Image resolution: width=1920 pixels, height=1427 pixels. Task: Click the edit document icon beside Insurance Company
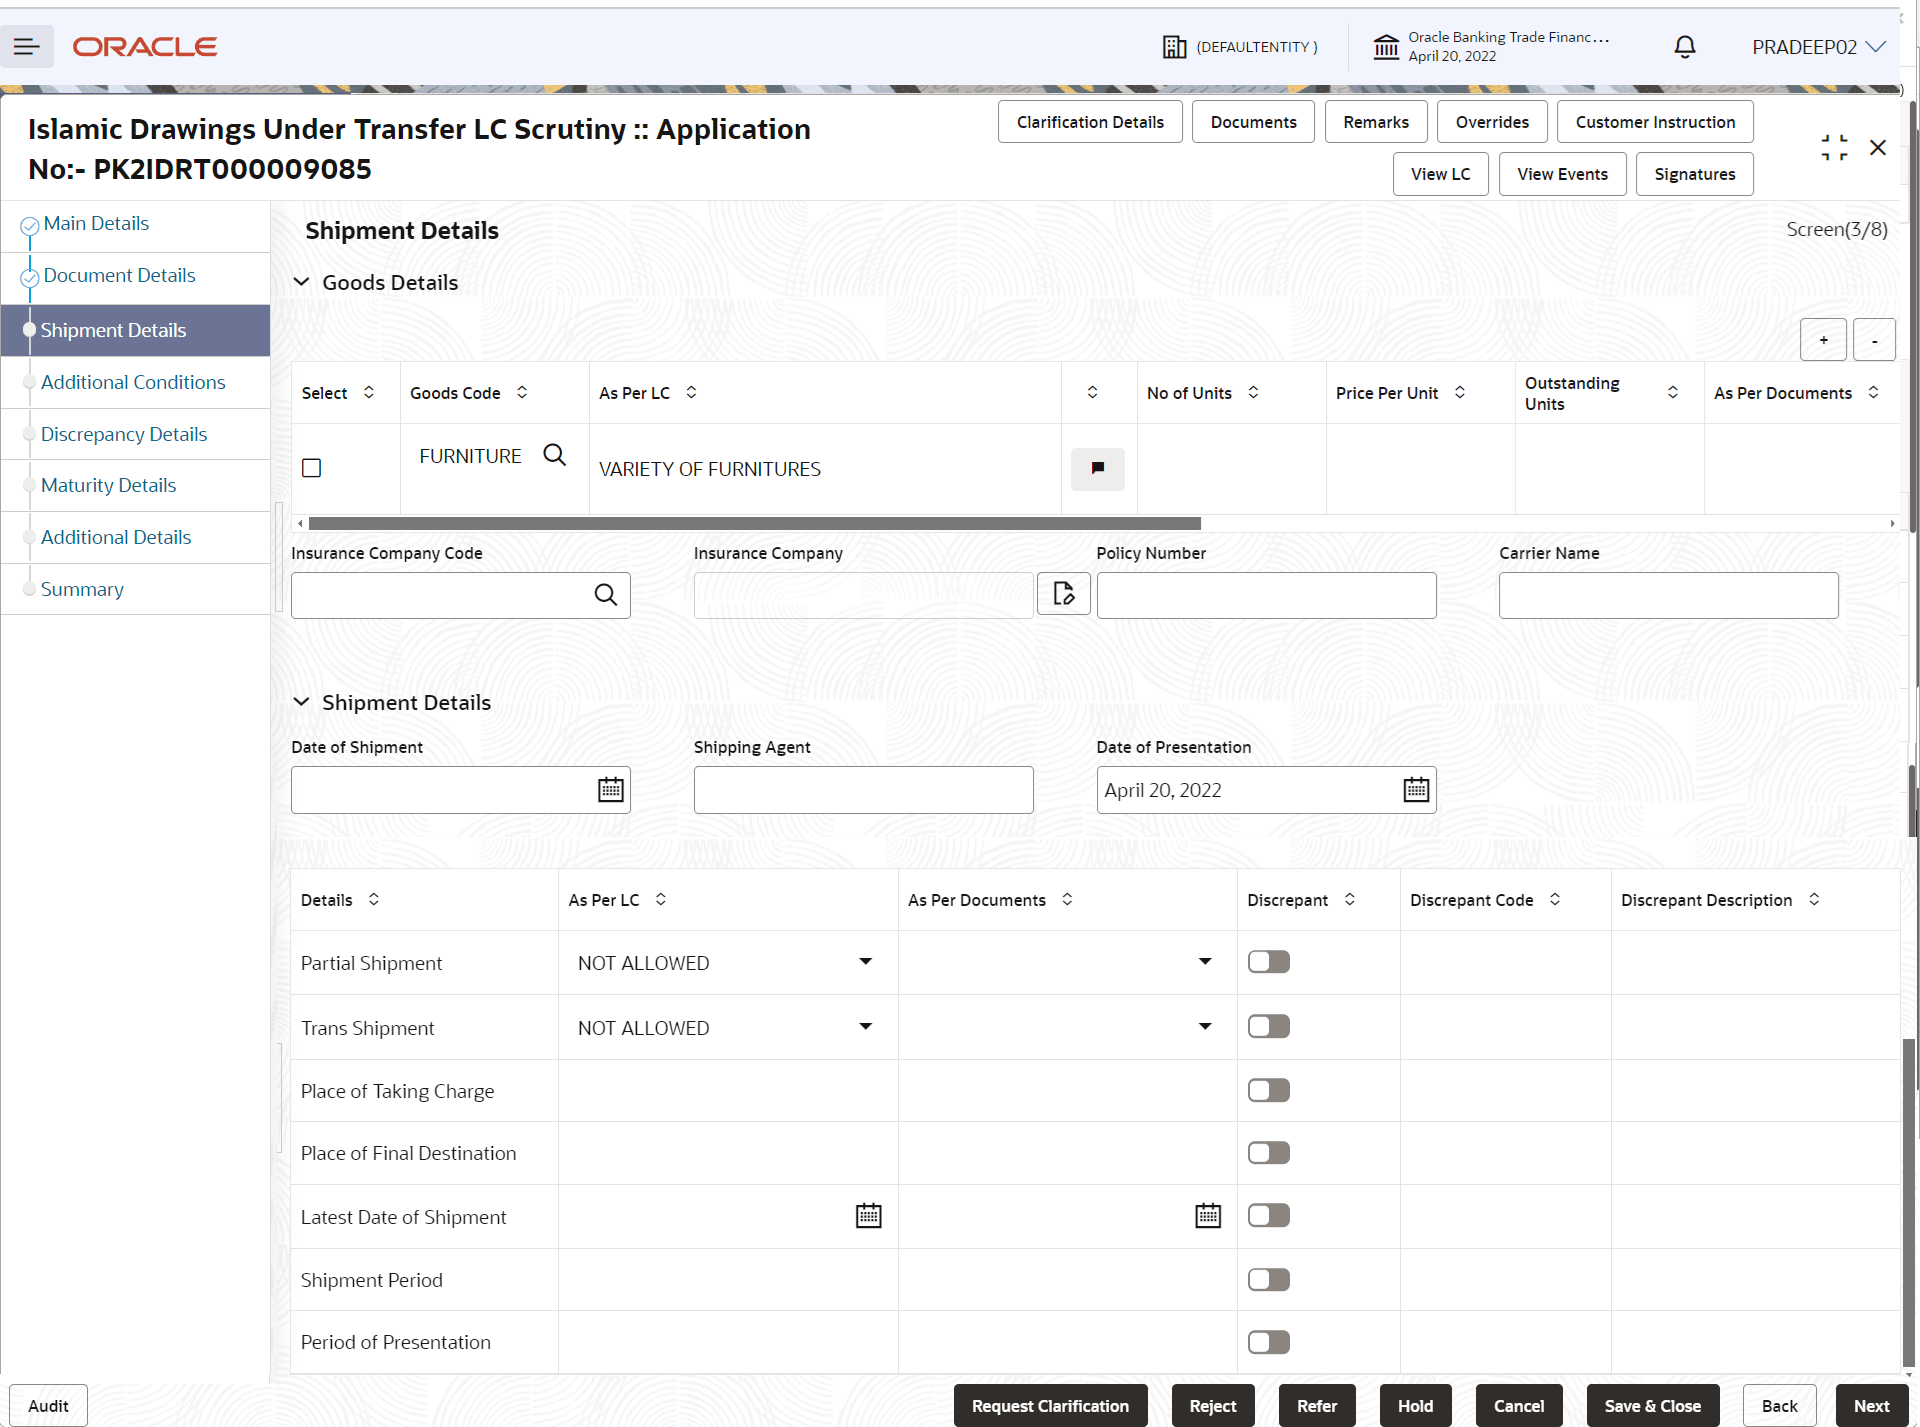pyautogui.click(x=1063, y=593)
